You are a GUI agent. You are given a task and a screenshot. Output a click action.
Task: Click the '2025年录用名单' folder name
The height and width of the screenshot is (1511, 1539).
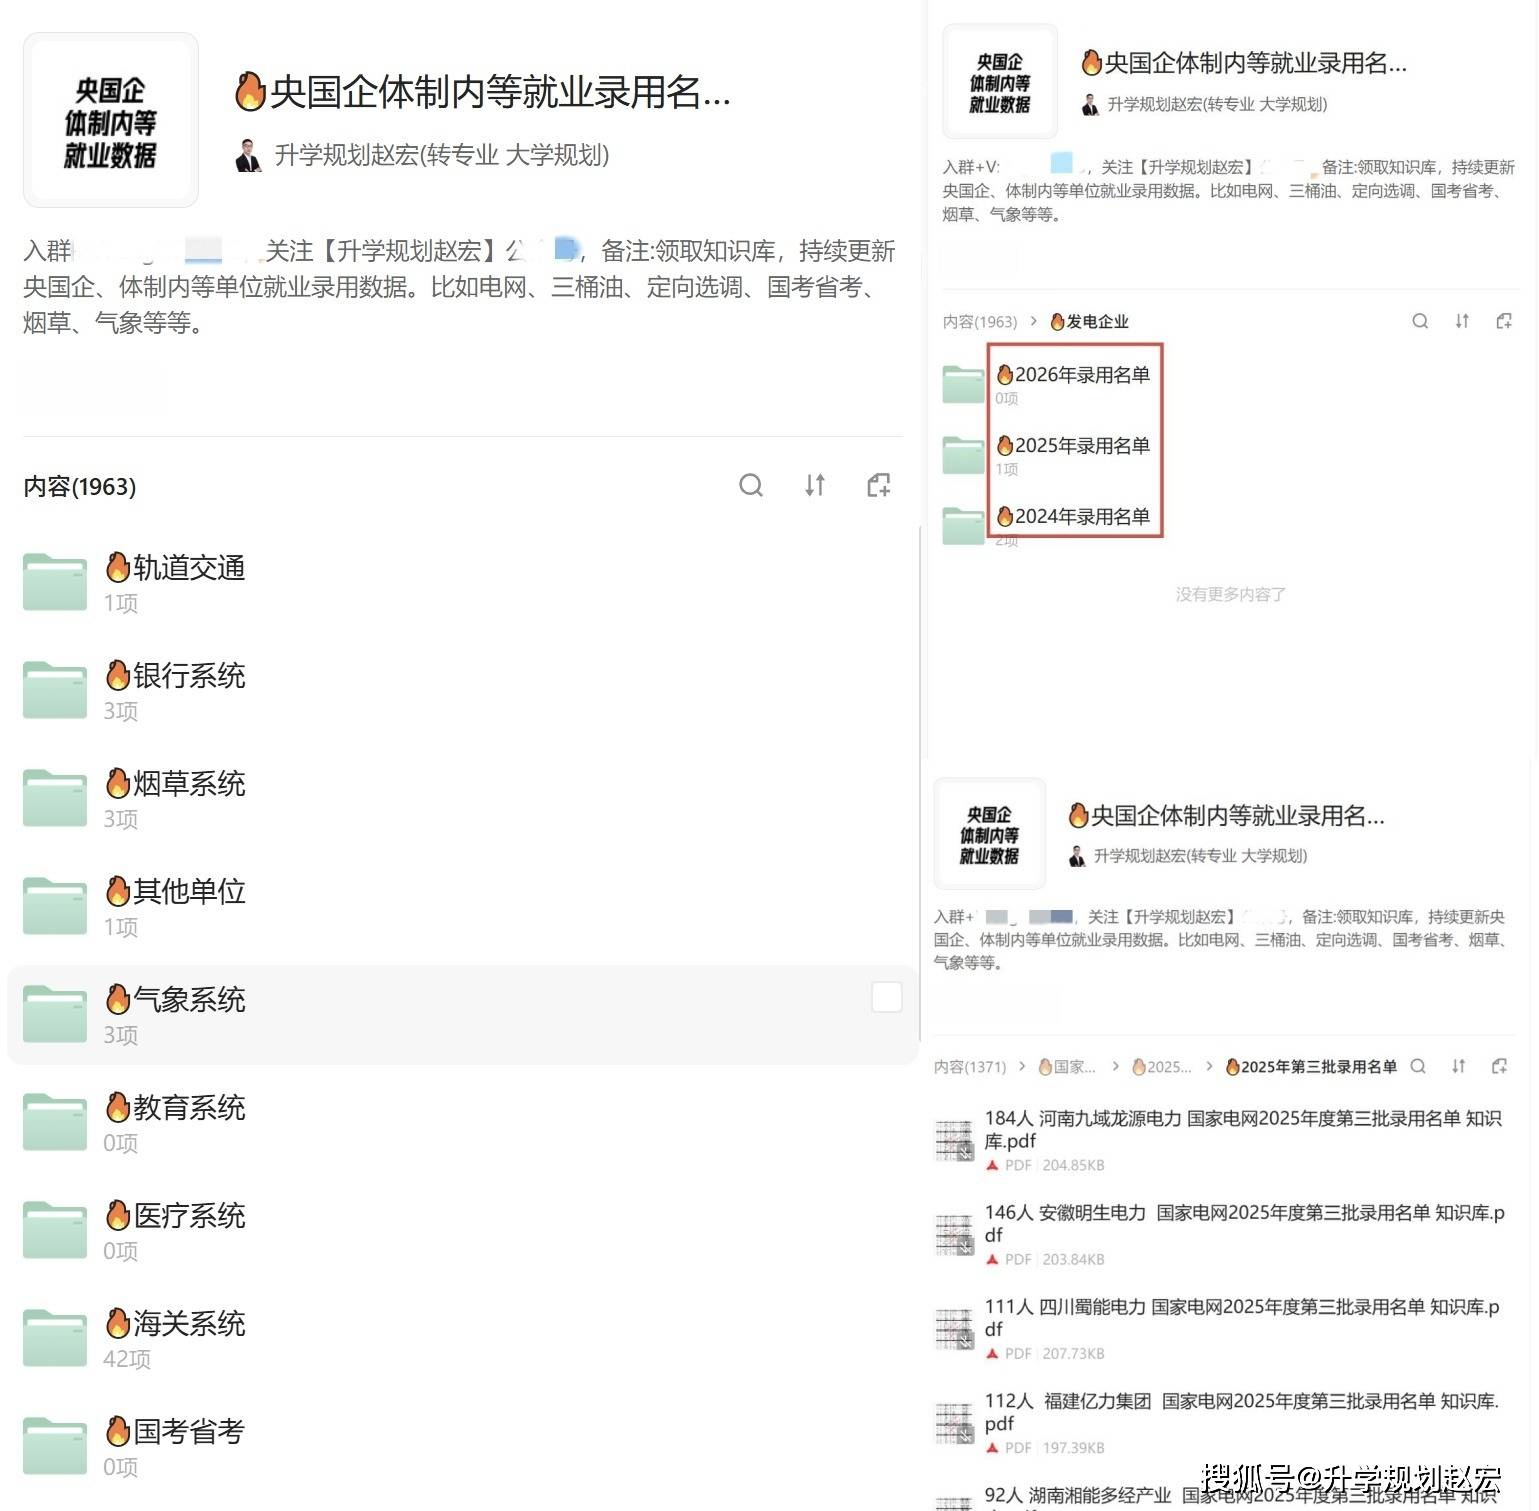(x=1073, y=446)
